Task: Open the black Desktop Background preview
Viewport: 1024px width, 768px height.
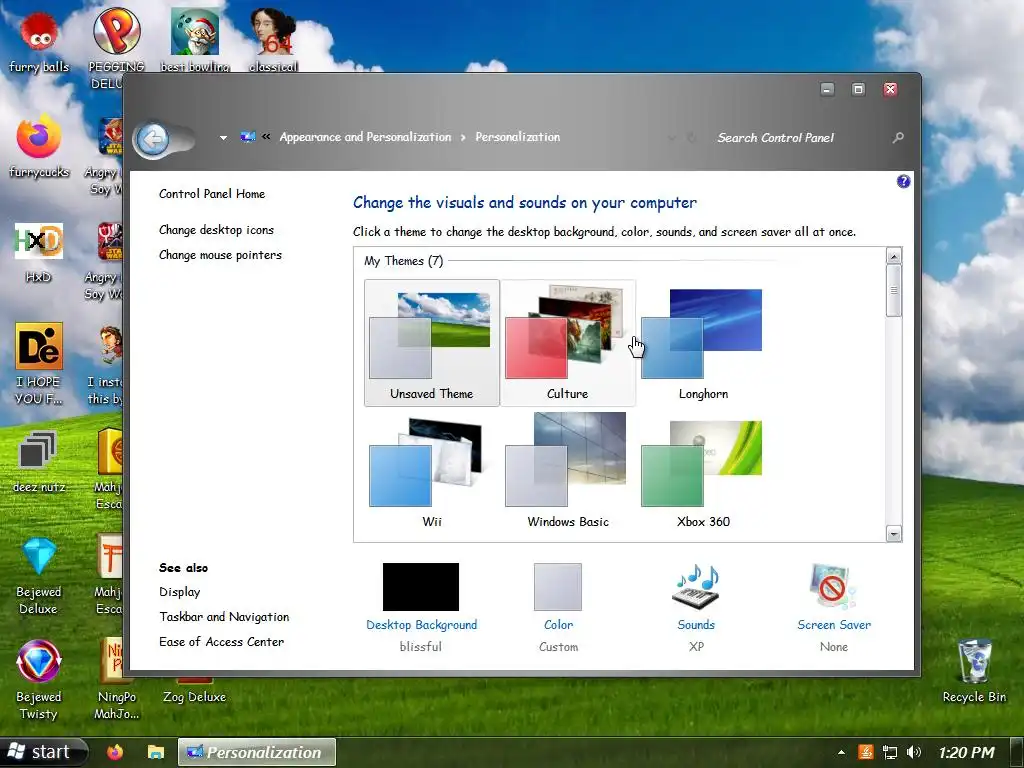Action: 421,586
